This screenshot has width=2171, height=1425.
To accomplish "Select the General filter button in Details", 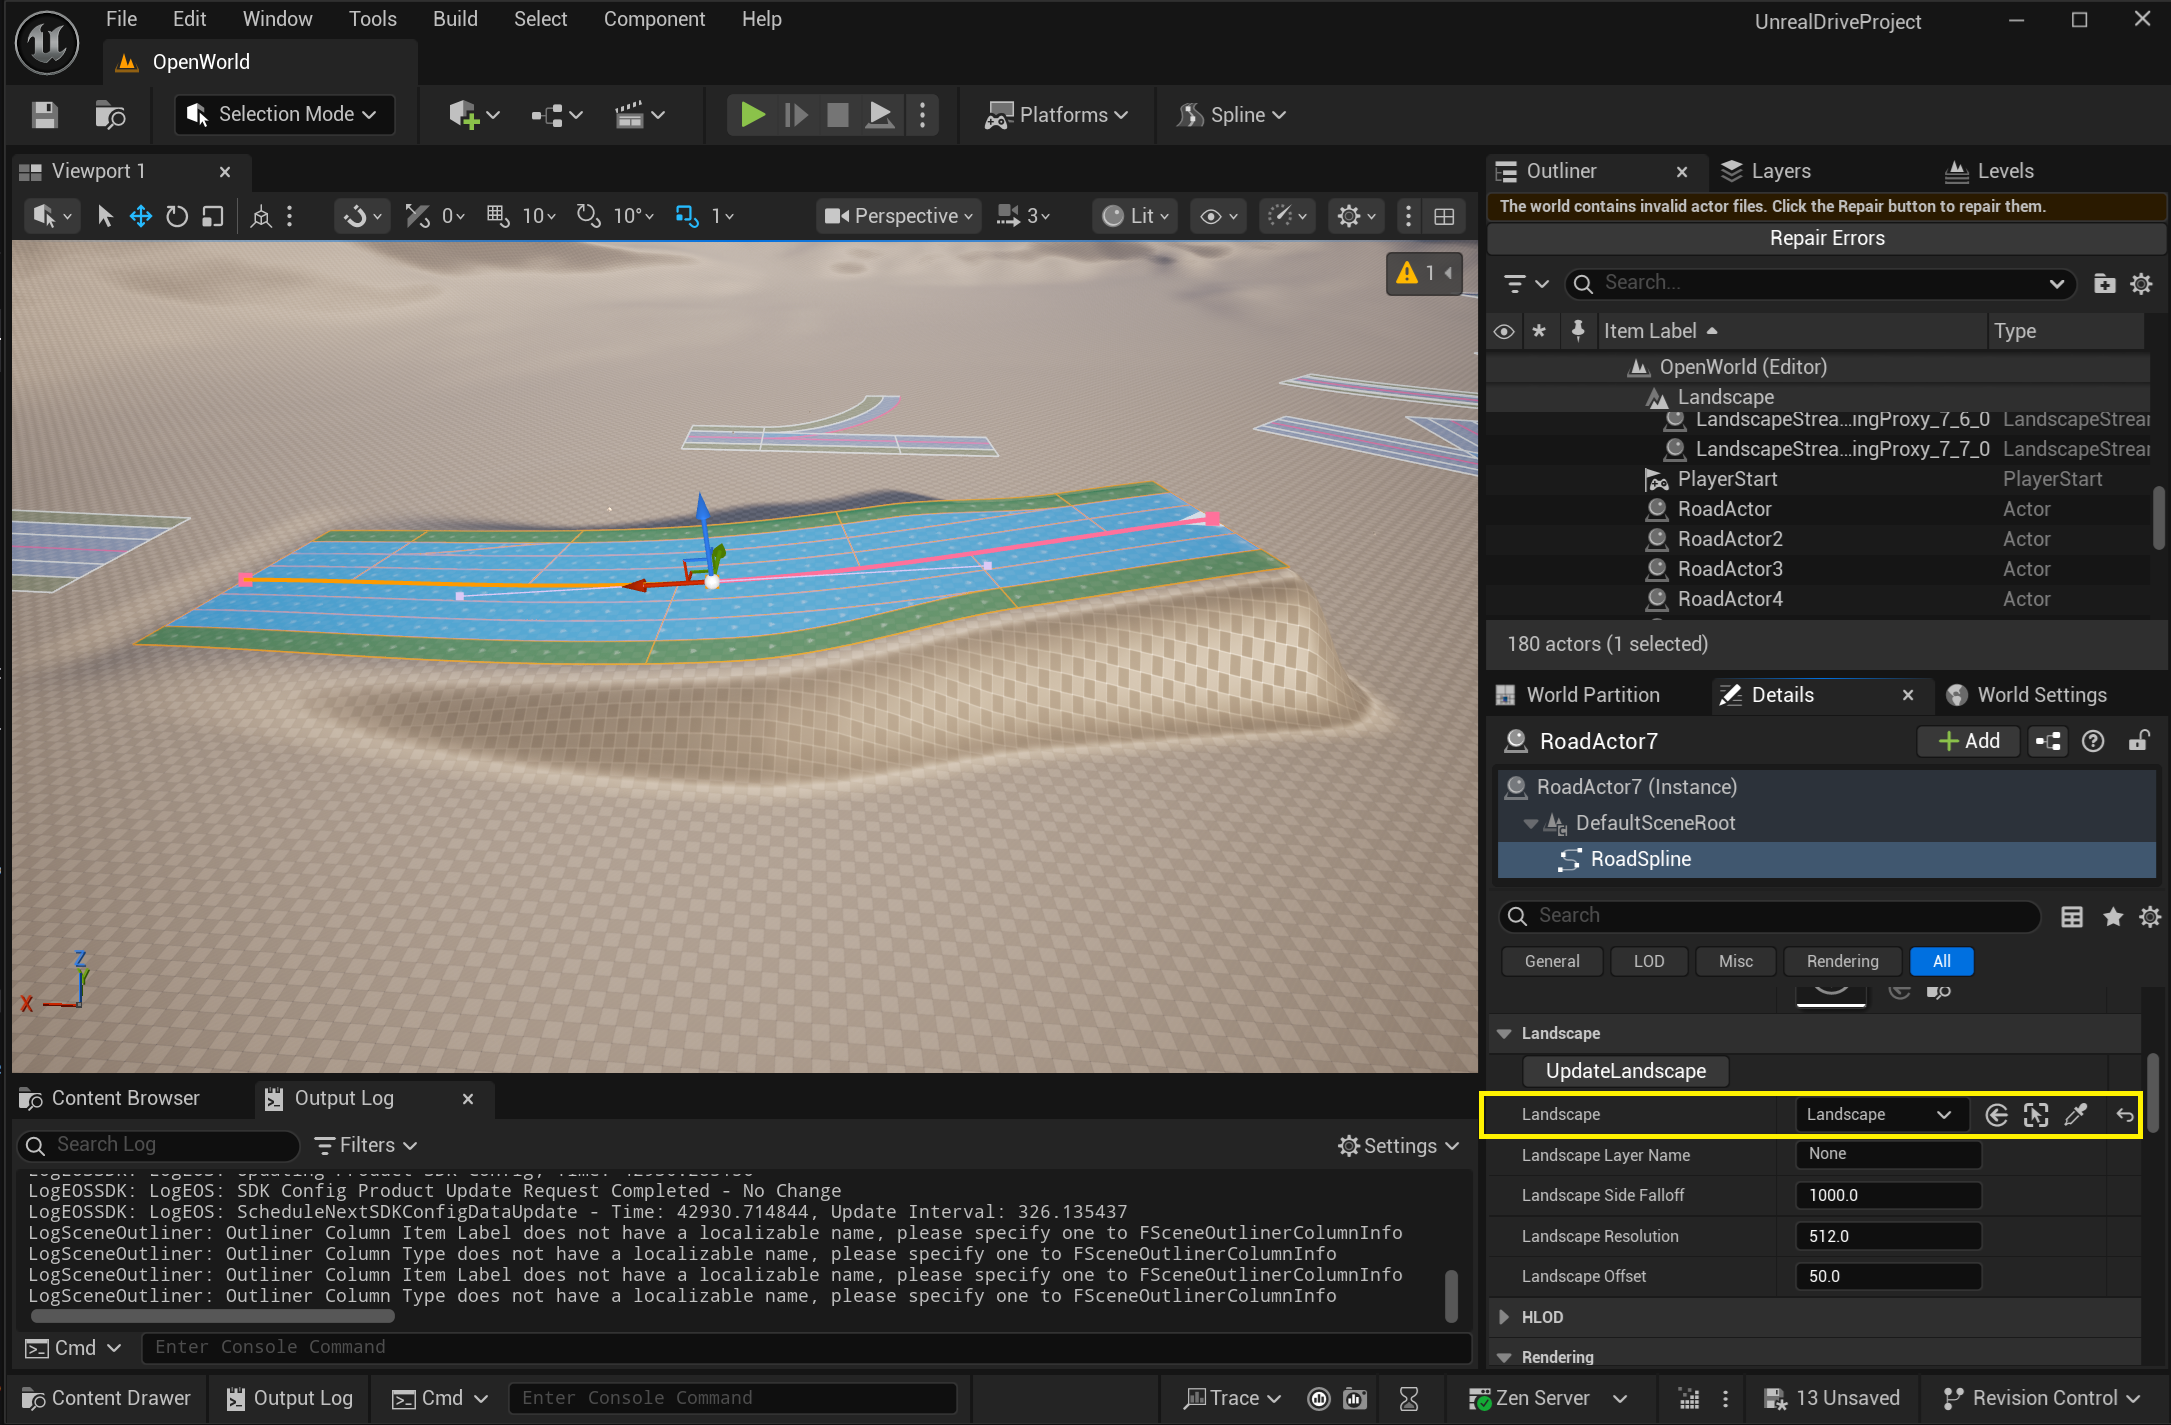I will (1552, 961).
